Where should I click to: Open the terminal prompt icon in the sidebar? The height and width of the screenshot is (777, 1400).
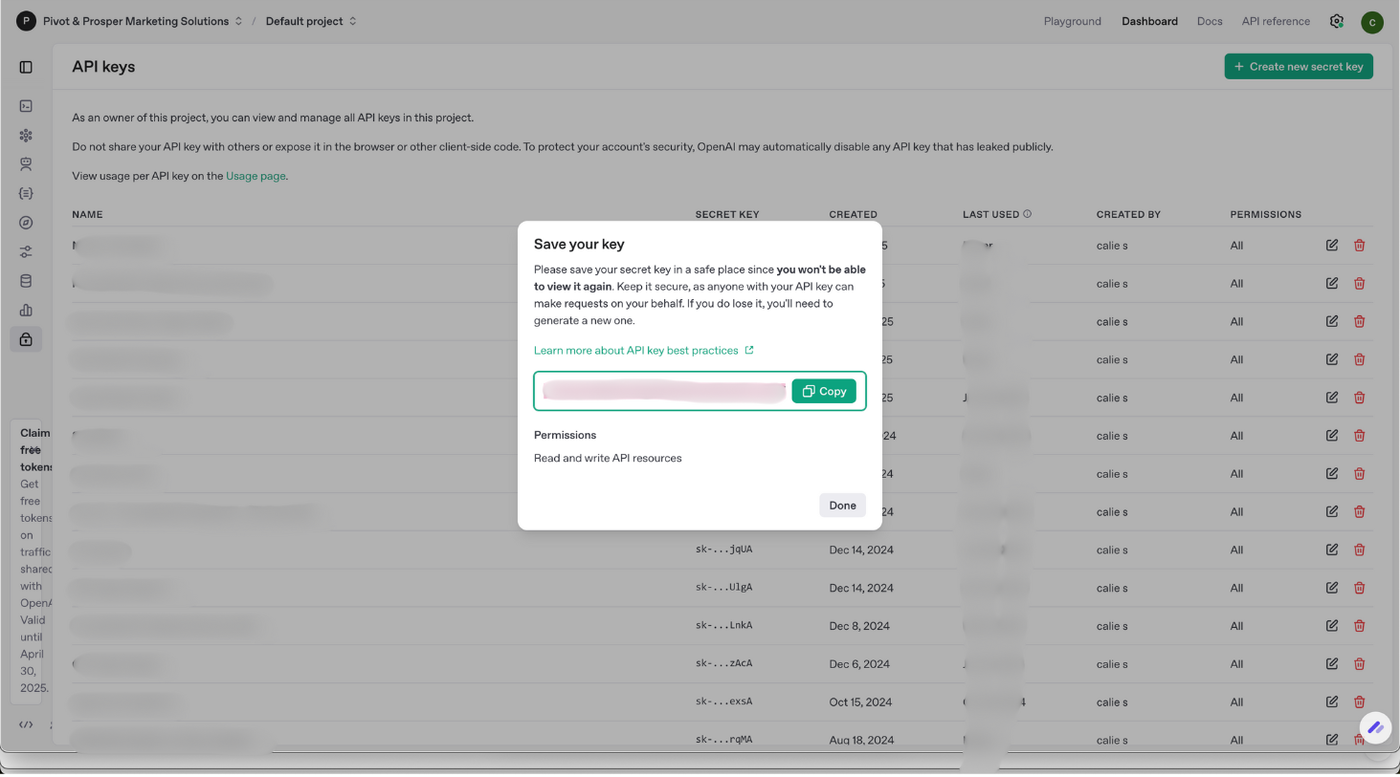coord(26,106)
